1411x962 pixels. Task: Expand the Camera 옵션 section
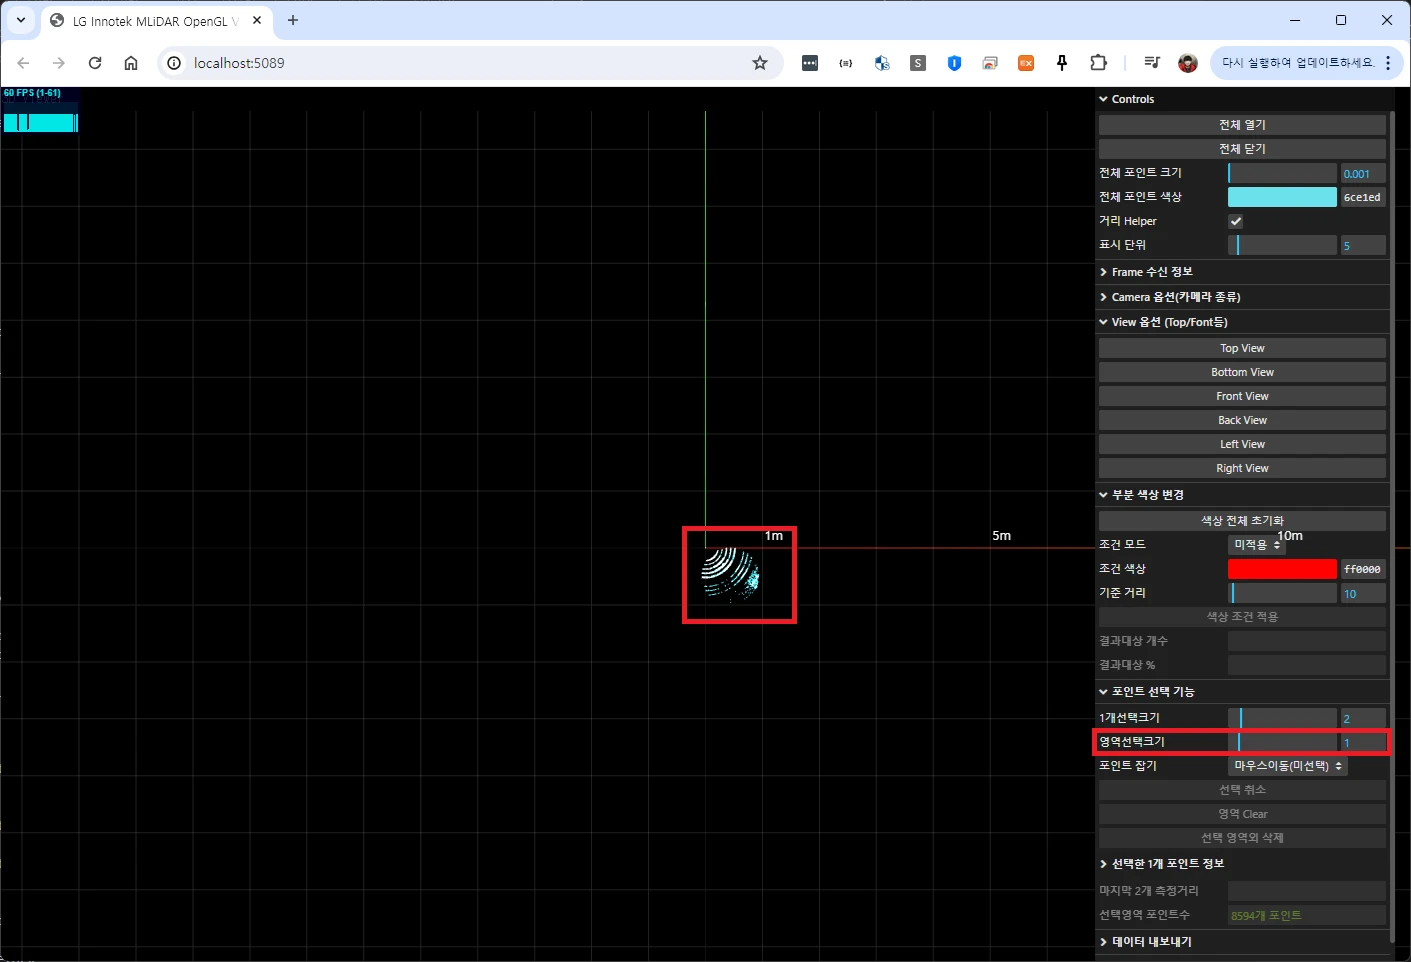point(1242,297)
